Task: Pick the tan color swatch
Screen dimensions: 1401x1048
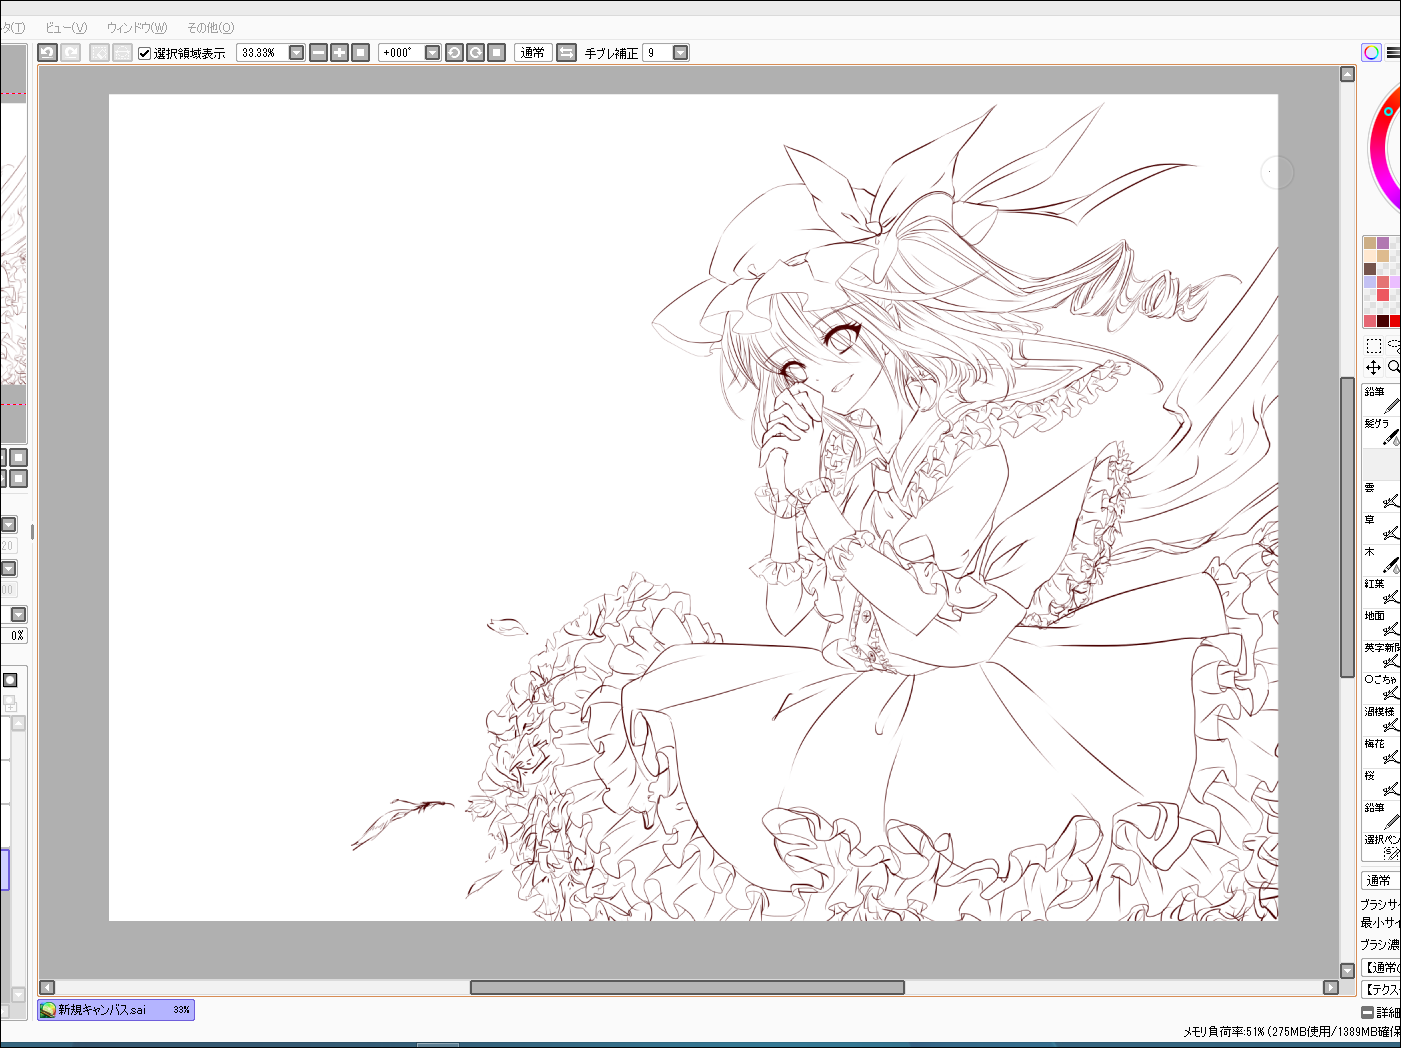Action: 1370,243
